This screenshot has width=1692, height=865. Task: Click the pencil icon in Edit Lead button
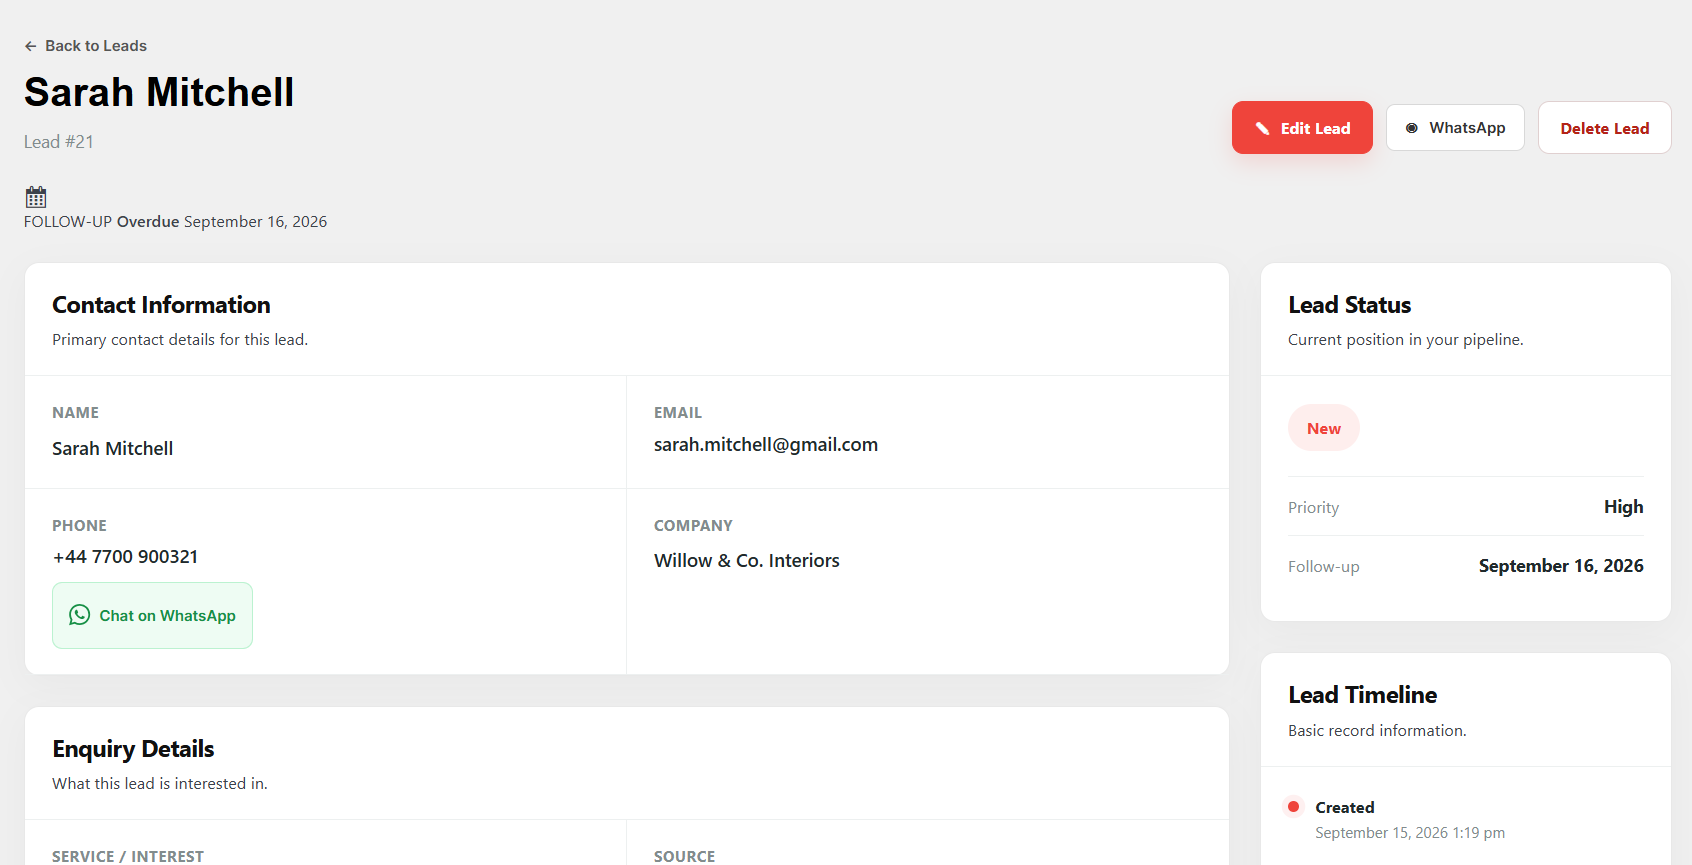pyautogui.click(x=1262, y=128)
